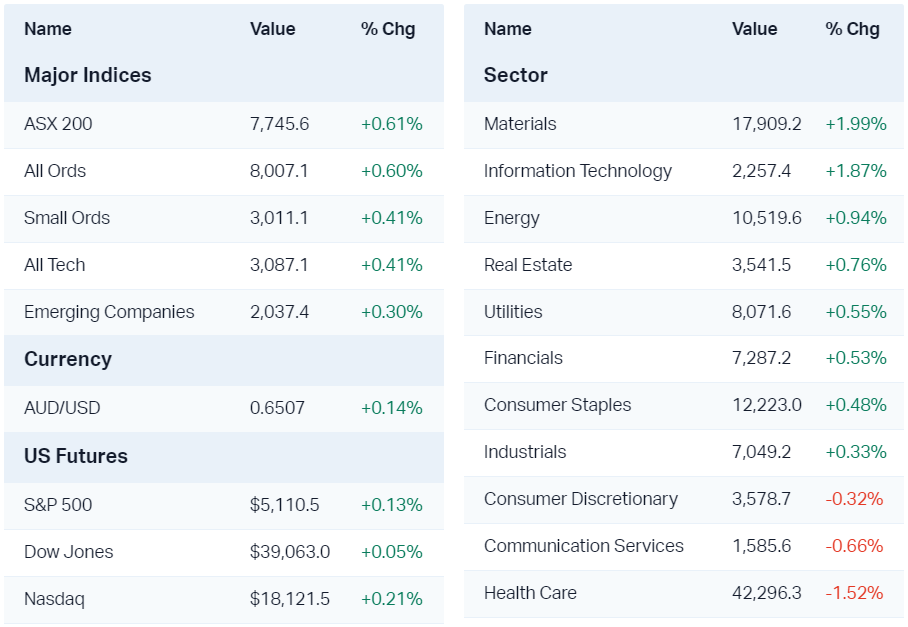Select the All Ords index name
The width and height of the screenshot is (908, 627).
point(55,171)
